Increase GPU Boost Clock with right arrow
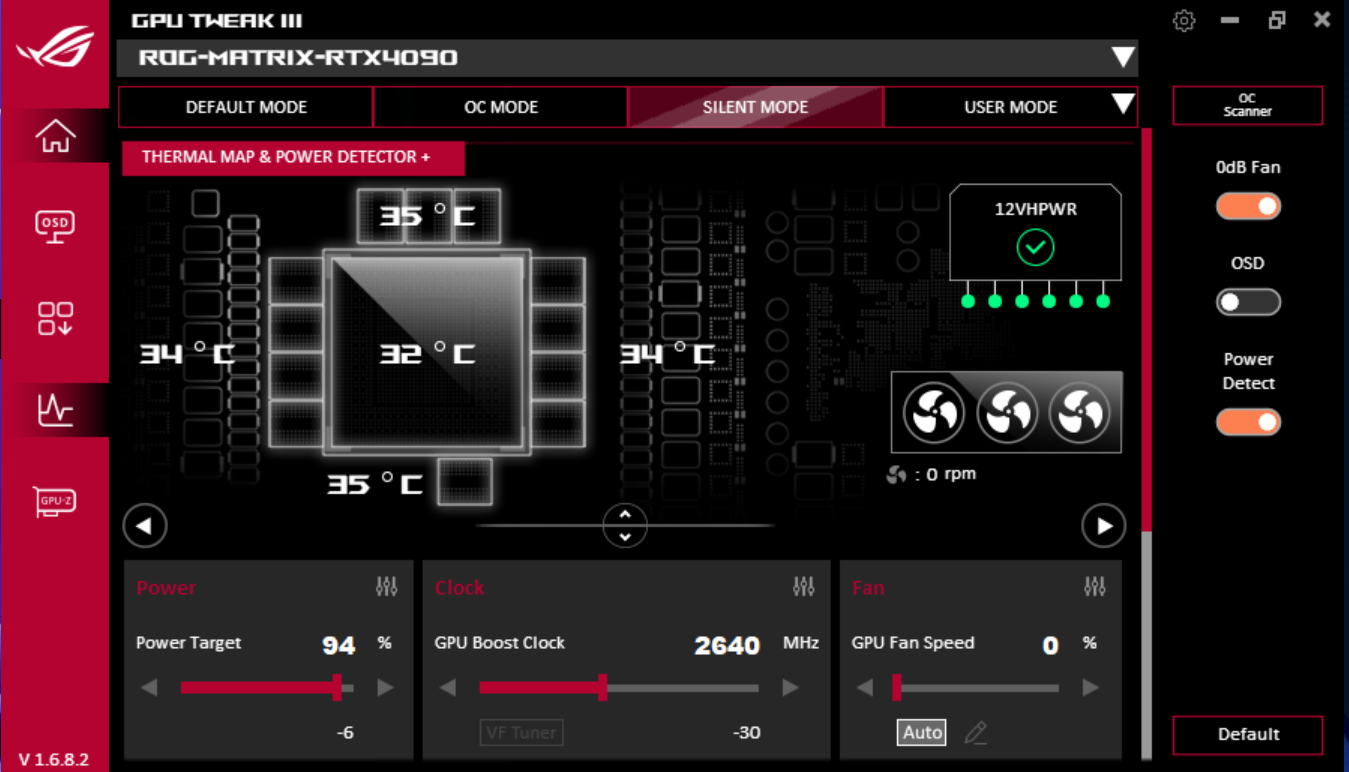Viewport: 1349px width, 772px height. [x=790, y=688]
